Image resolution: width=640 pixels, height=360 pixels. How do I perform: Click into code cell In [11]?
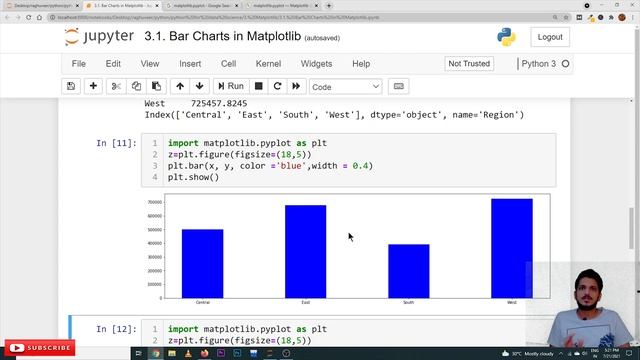coord(349,160)
